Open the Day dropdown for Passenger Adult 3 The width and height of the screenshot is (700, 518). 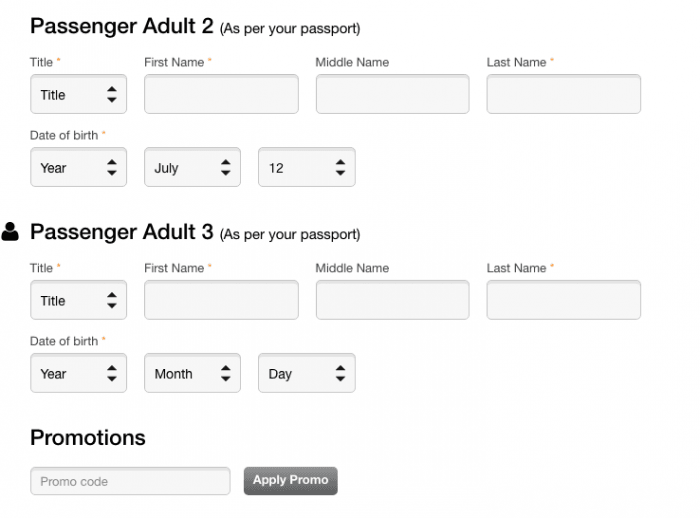pyautogui.click(x=306, y=374)
